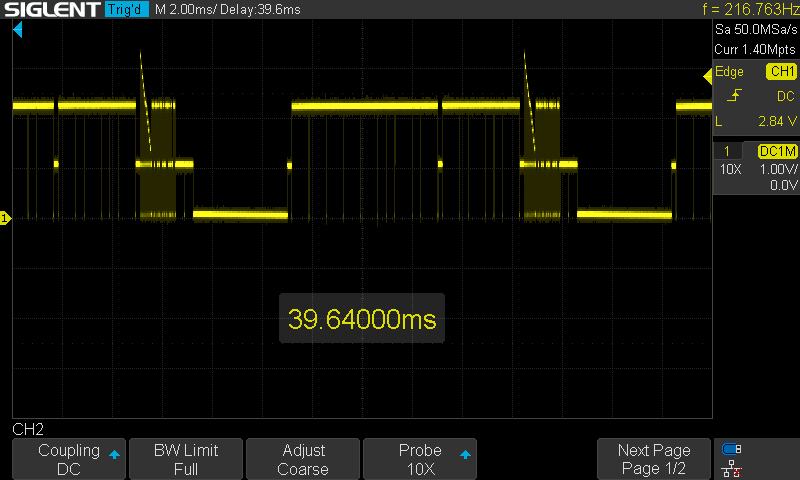Open the Coupling DC softkey menu
The image size is (800, 480).
(x=69, y=459)
